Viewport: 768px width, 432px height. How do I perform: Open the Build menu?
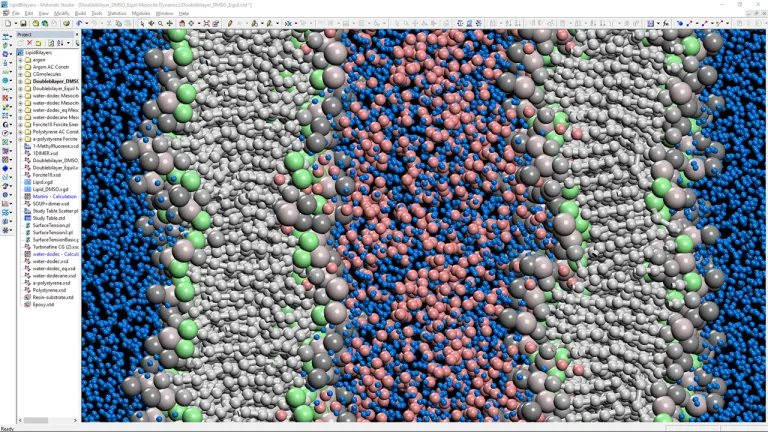click(77, 13)
